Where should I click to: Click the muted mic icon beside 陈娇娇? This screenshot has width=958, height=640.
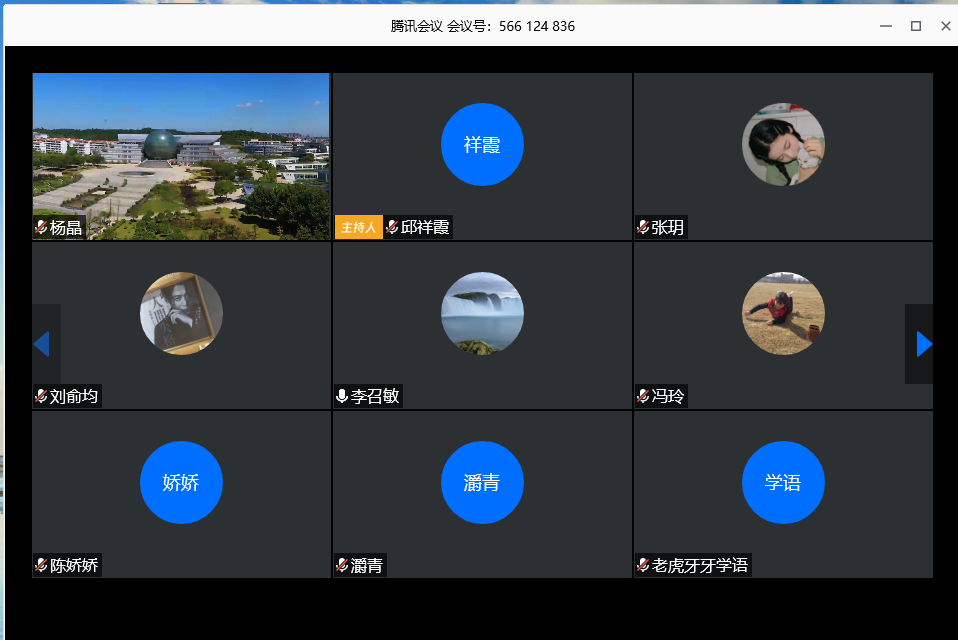pyautogui.click(x=41, y=566)
